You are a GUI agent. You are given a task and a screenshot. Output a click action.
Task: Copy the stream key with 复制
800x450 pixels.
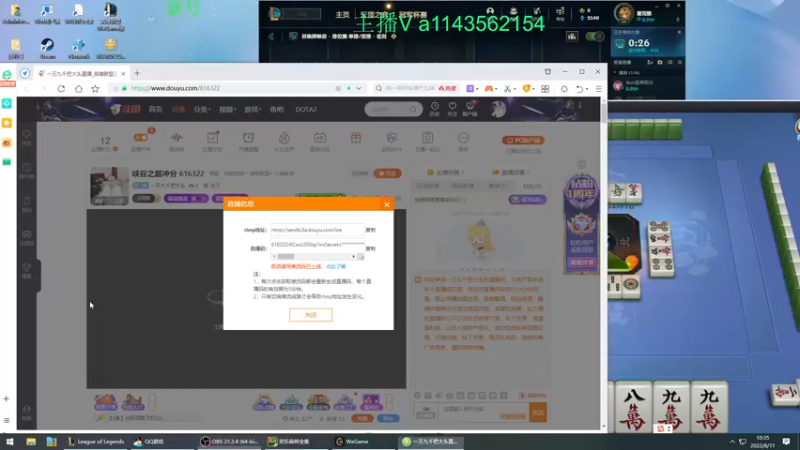pyautogui.click(x=370, y=249)
